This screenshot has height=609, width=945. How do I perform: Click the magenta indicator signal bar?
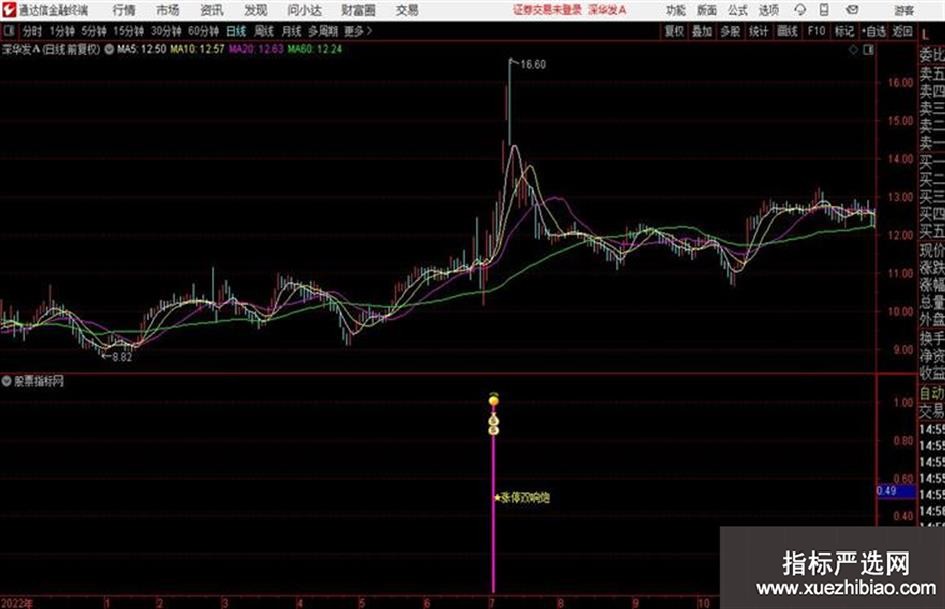coord(494,513)
